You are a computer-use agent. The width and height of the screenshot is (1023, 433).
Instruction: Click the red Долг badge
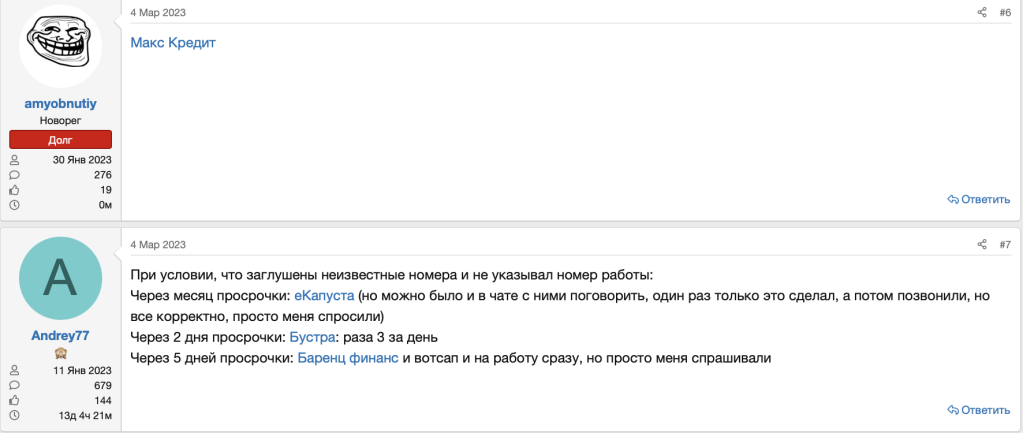61,140
